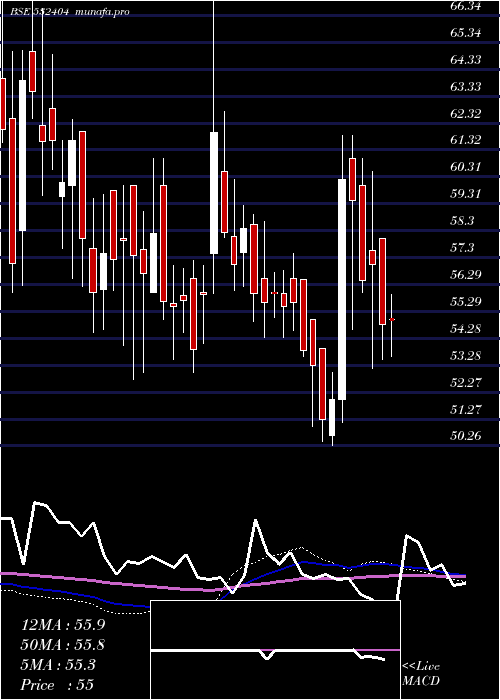Screen dimensions: 500x700
Task: Click the BSE 532404 ticker label
Action: click(40, 12)
